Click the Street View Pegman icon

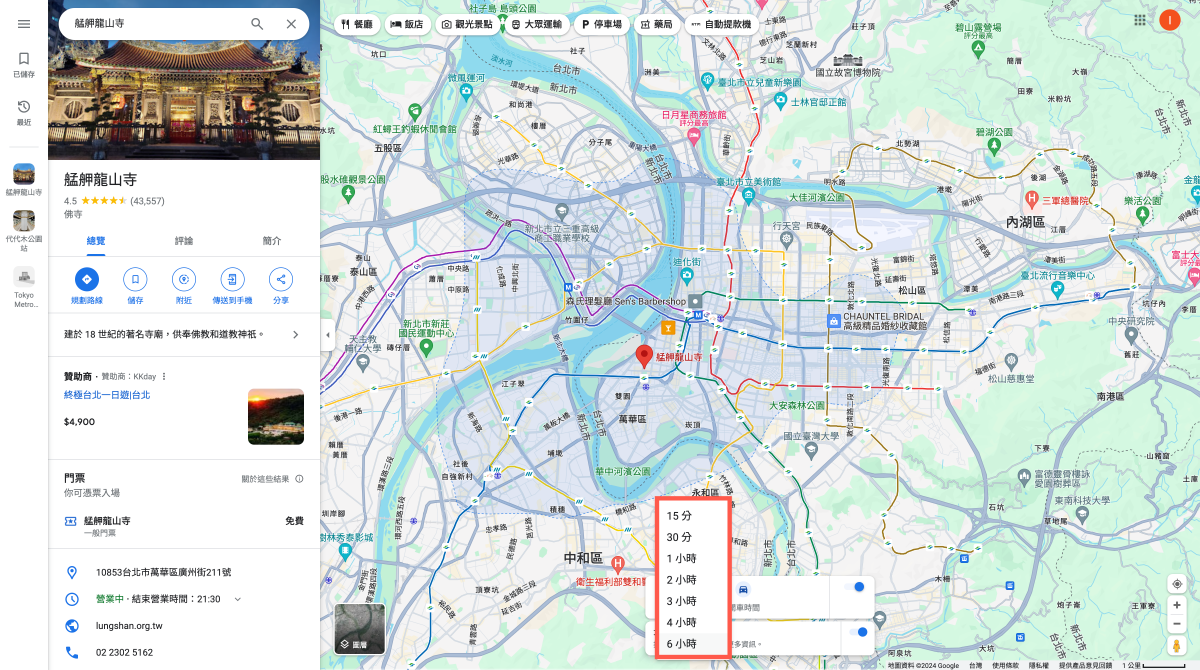point(1178,646)
